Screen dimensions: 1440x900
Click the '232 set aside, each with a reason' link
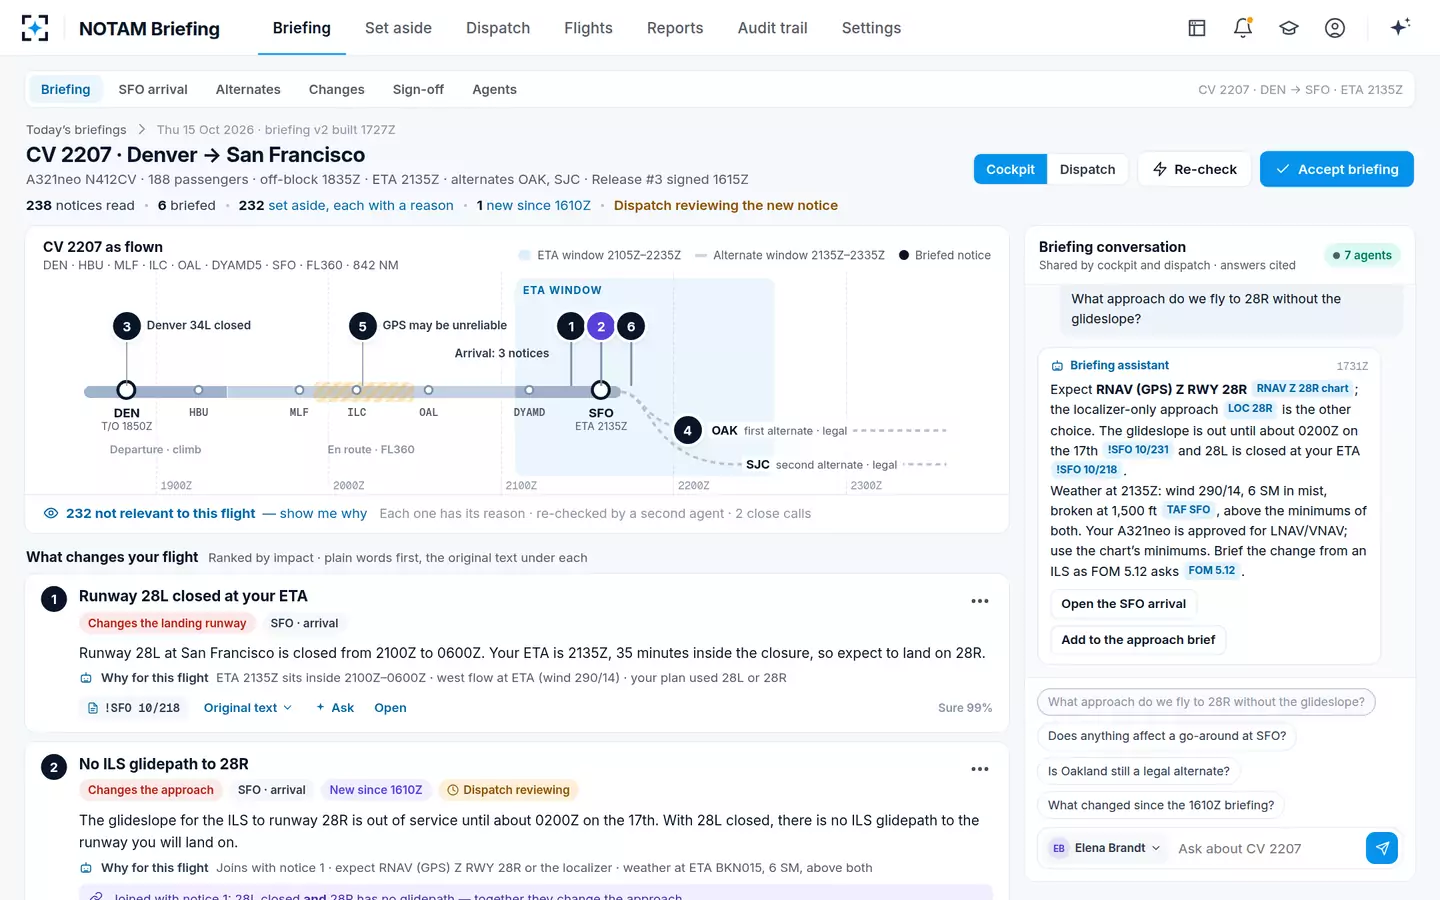(x=346, y=206)
